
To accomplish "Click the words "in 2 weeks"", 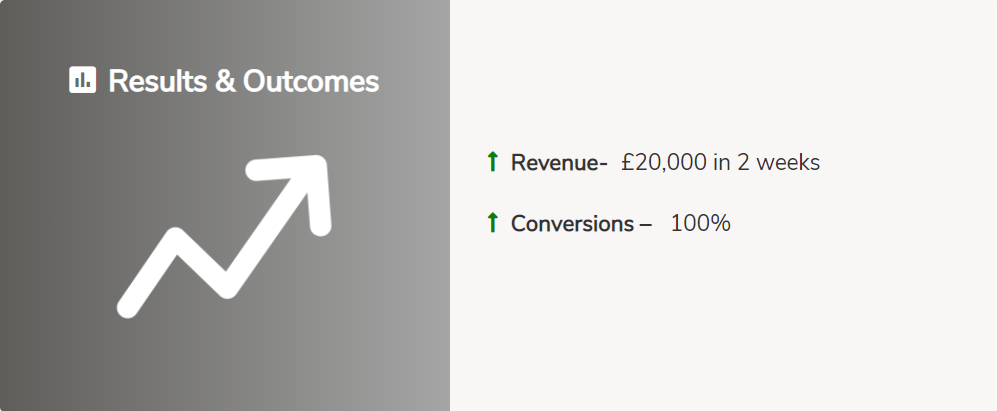I will (x=766, y=162).
